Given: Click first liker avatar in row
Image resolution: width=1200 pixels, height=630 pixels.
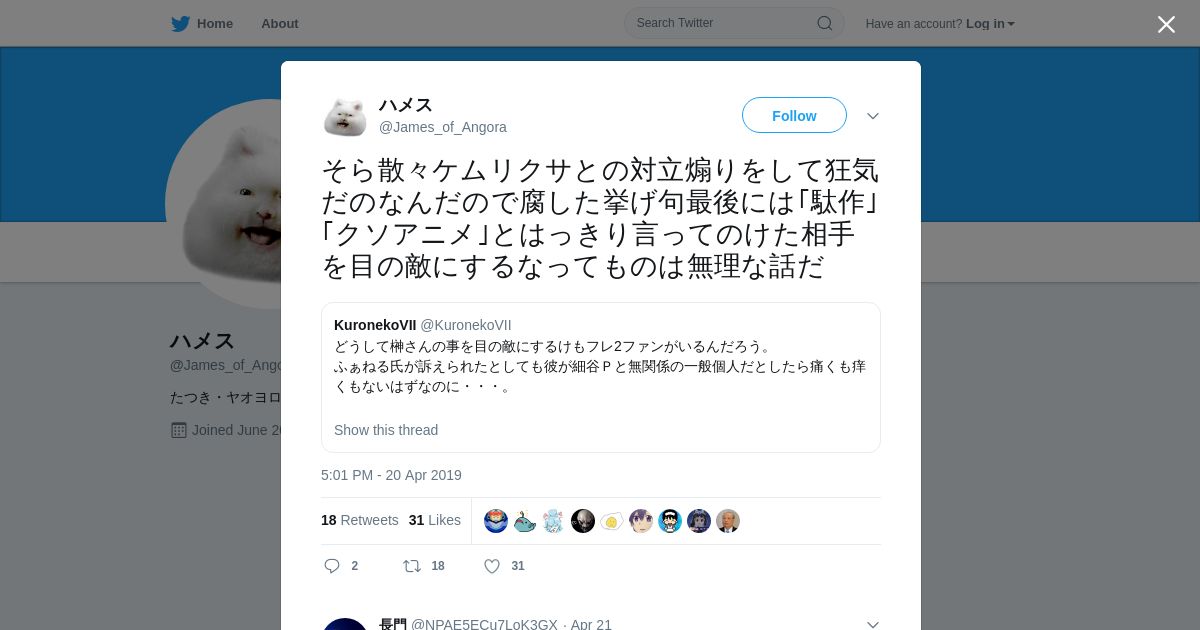Looking at the screenshot, I should coord(496,521).
